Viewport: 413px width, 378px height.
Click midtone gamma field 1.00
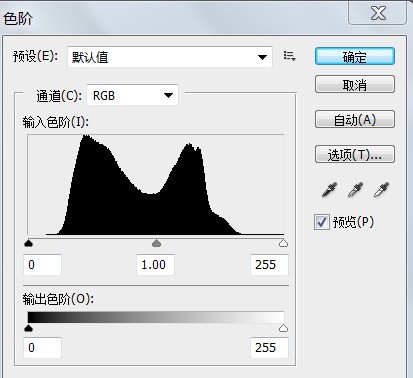(155, 265)
